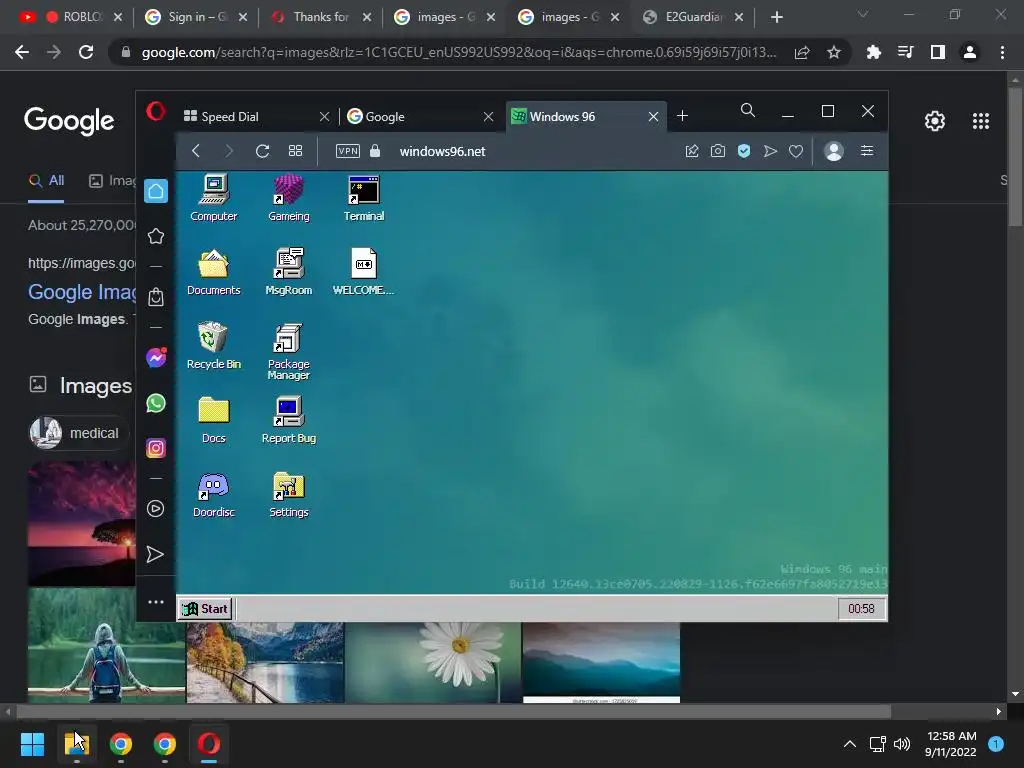
Task: Launch the Doordisc shortcut
Action: pos(214,494)
